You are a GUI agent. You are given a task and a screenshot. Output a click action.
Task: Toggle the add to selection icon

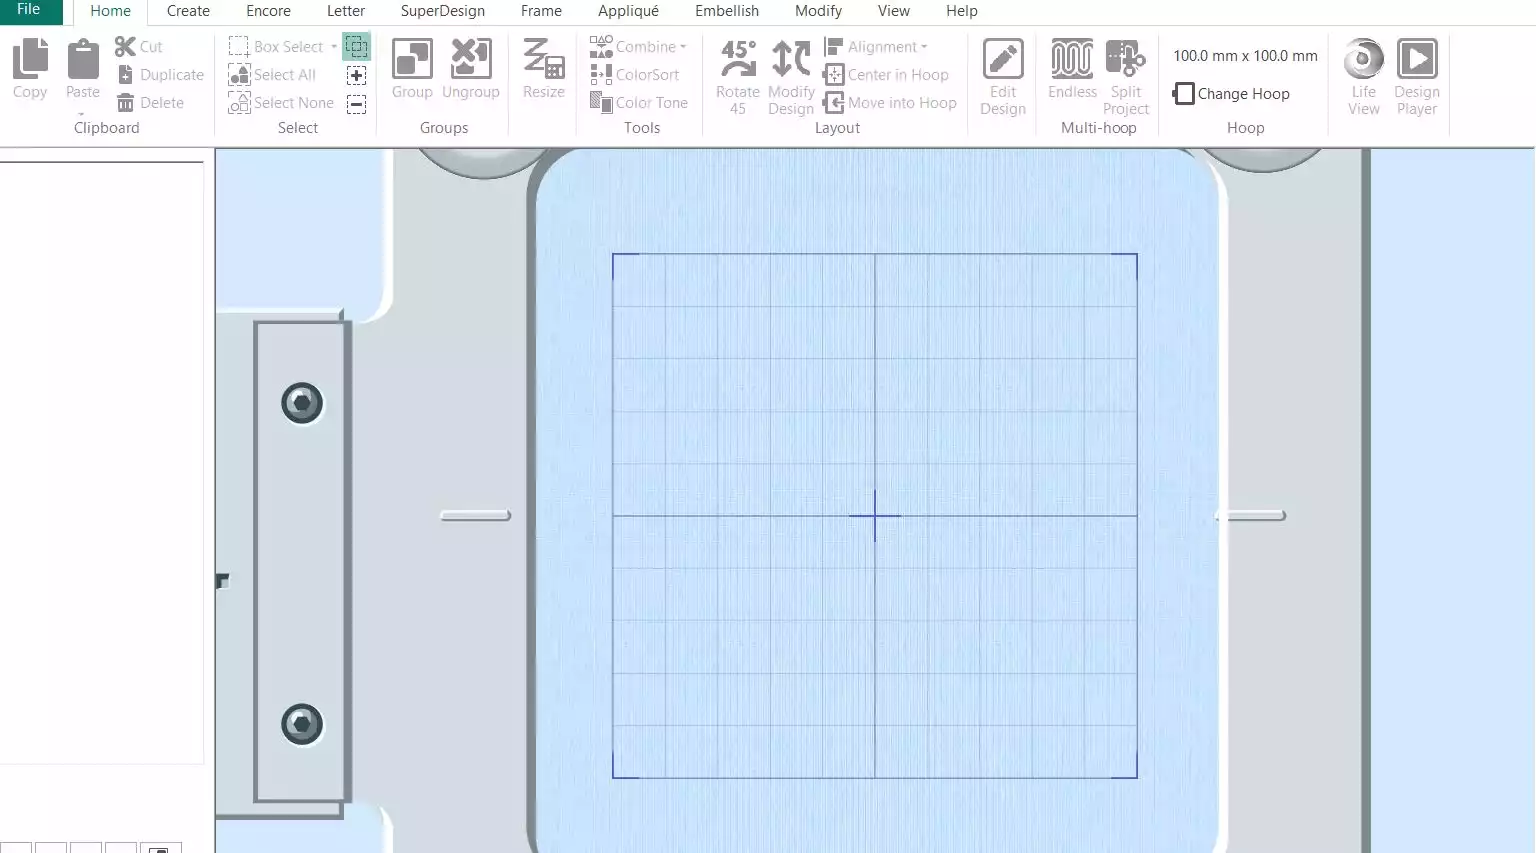click(356, 76)
